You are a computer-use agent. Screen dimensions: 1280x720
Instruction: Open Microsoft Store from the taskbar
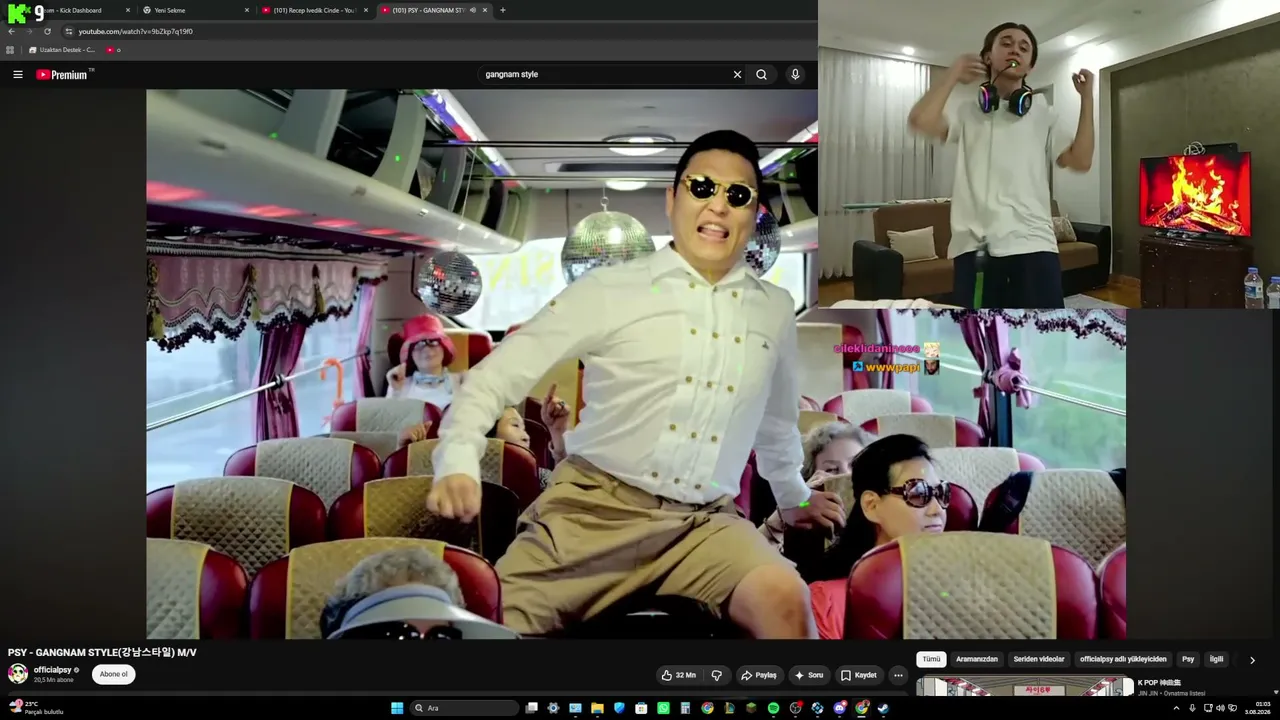click(641, 708)
